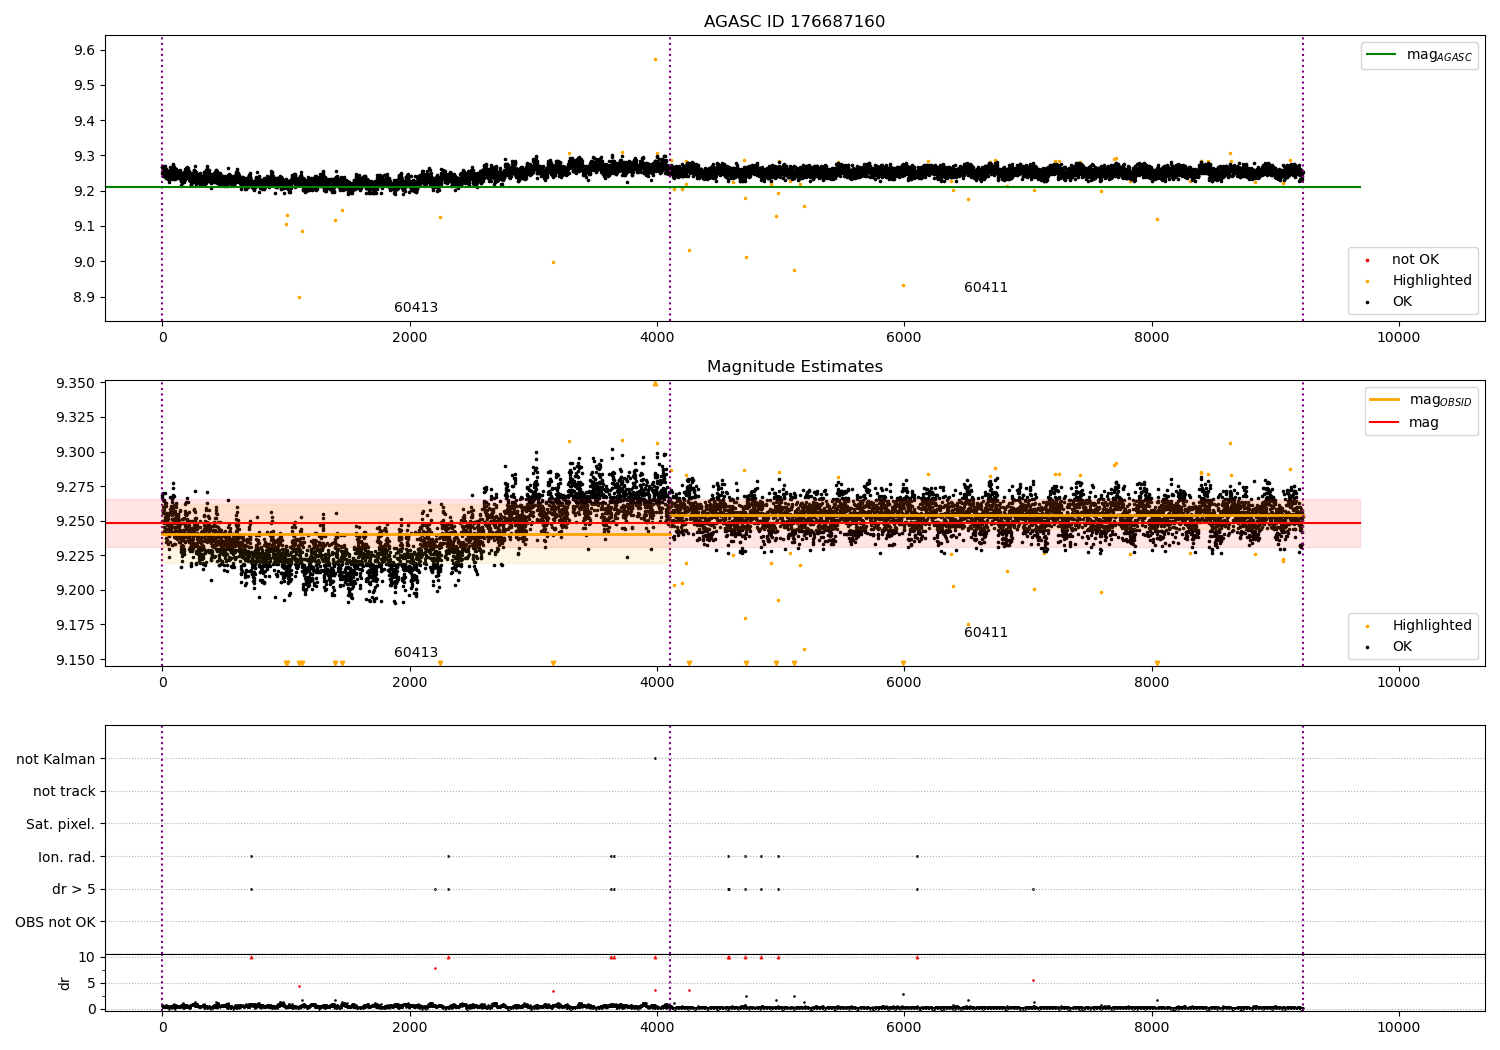This screenshot has width=1500, height=1050.
Task: Click the lowest orange outlier near 8.9
Action: click(x=298, y=297)
